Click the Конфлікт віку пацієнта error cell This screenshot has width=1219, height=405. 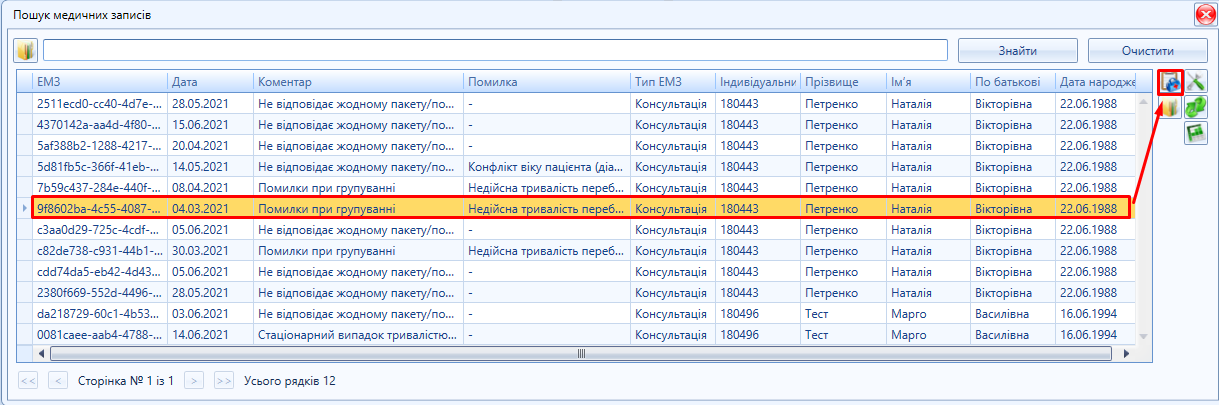546,166
